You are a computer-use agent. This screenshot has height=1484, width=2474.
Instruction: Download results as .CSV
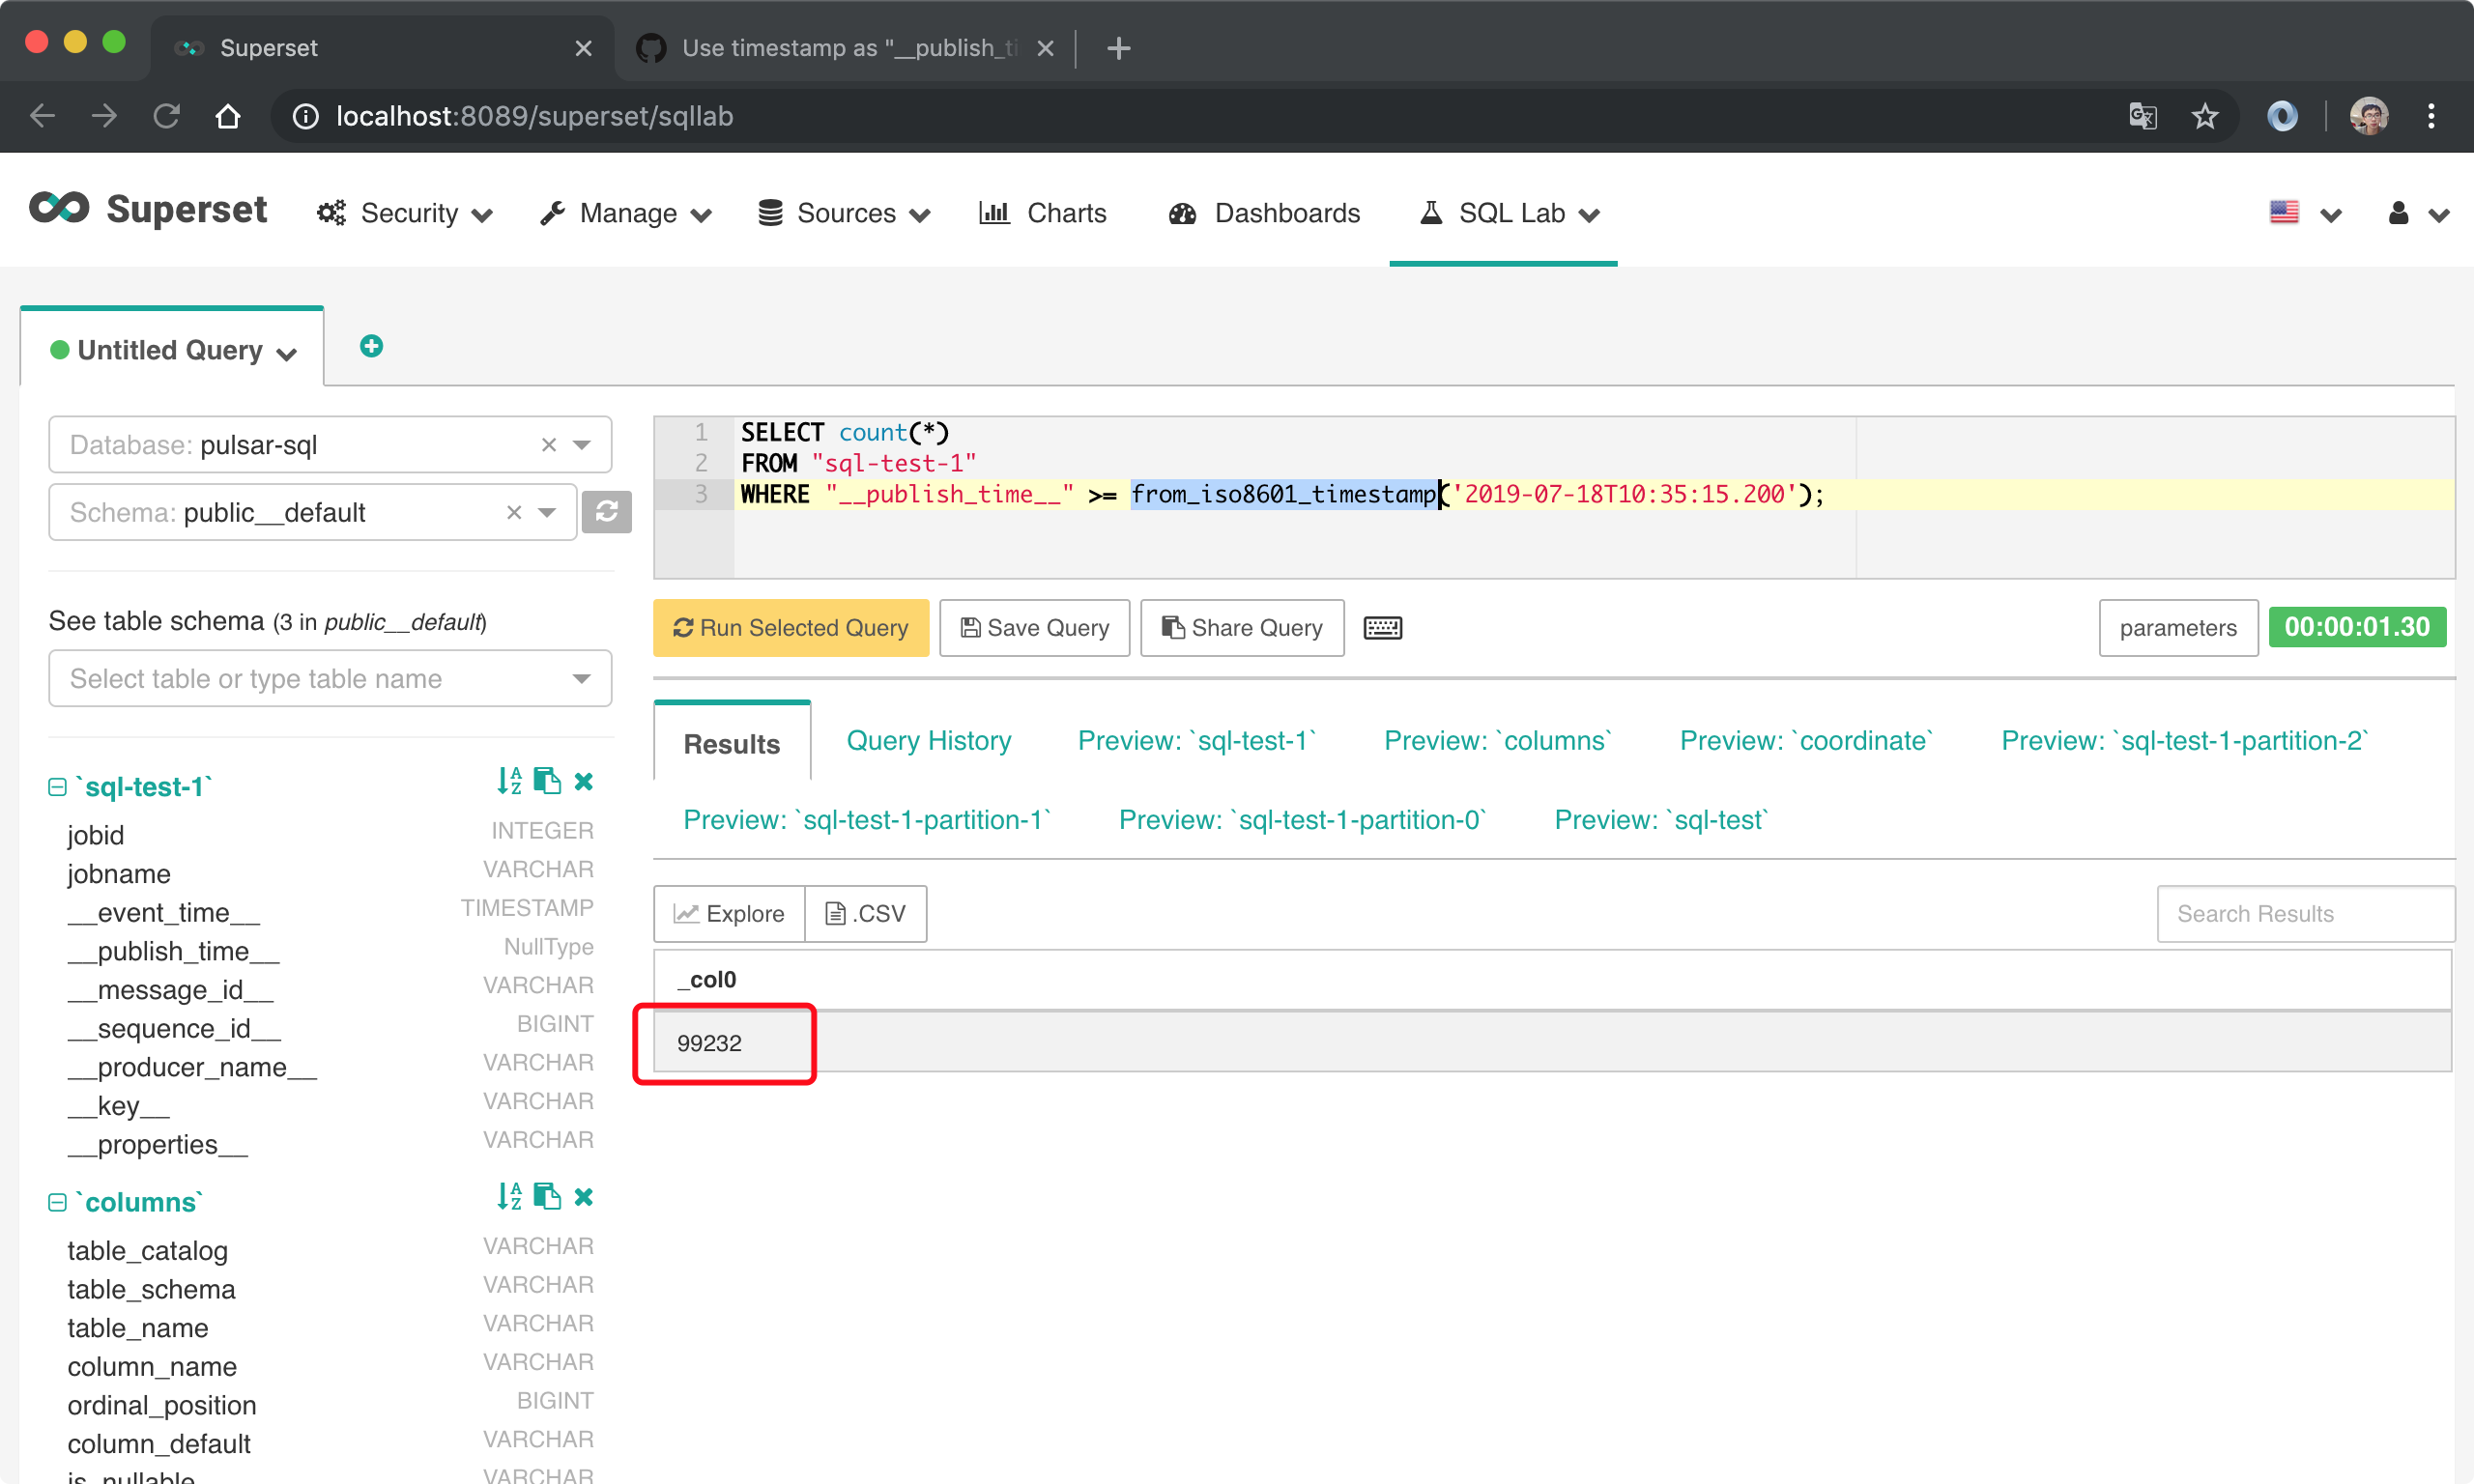click(x=865, y=914)
